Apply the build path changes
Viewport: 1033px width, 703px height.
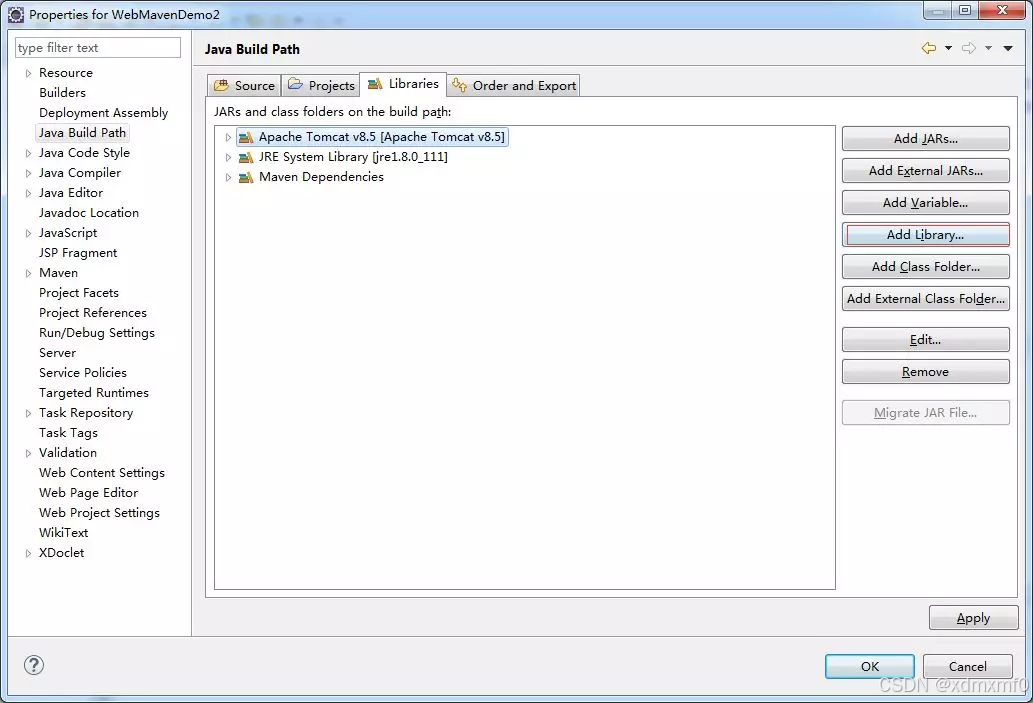coord(973,618)
